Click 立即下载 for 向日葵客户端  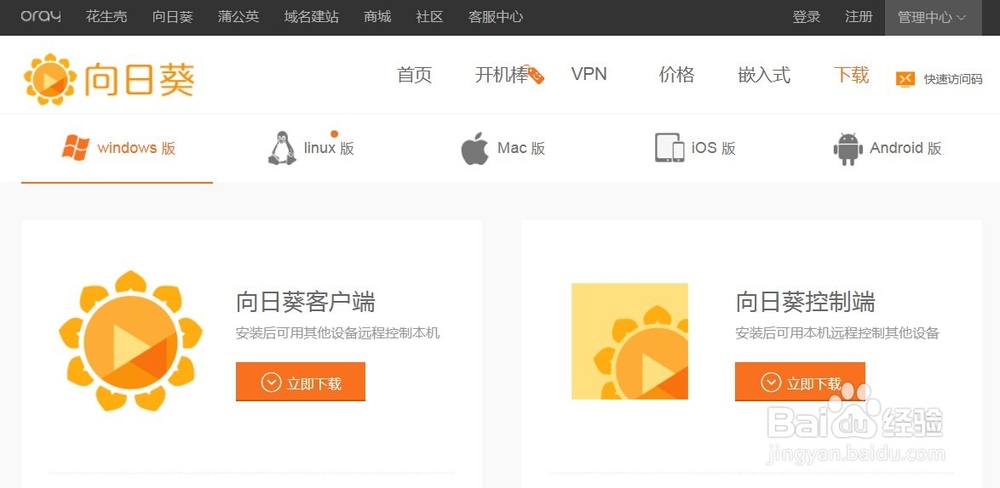[300, 382]
